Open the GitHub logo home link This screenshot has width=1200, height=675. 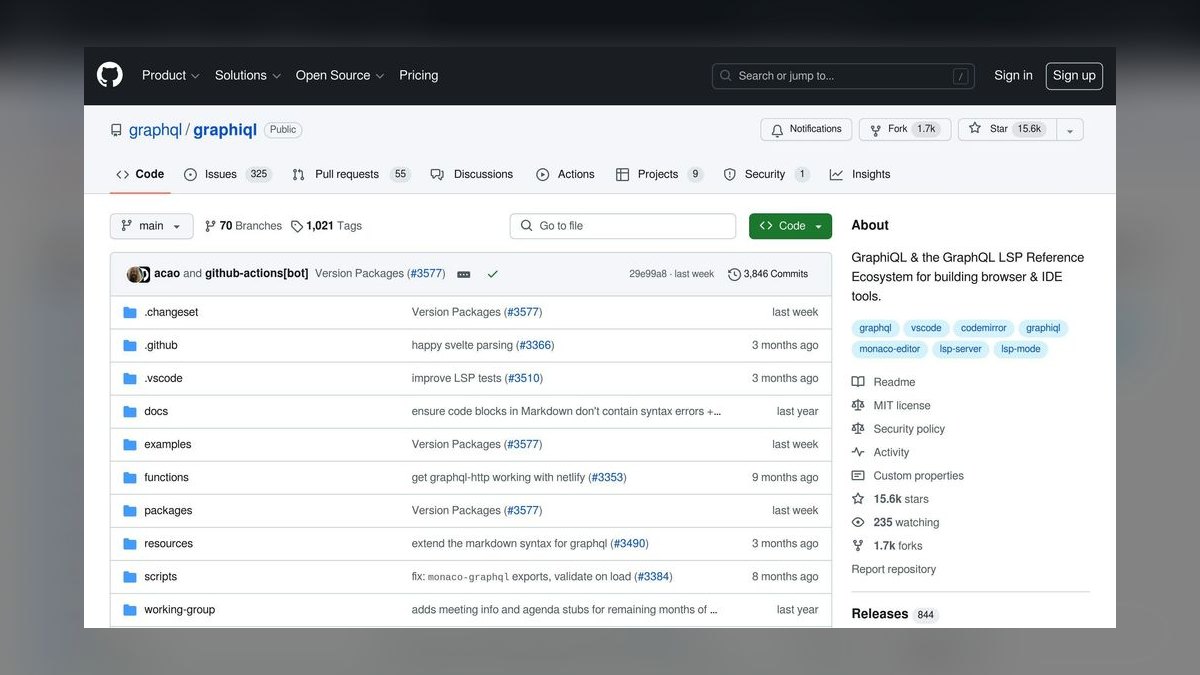coord(110,75)
